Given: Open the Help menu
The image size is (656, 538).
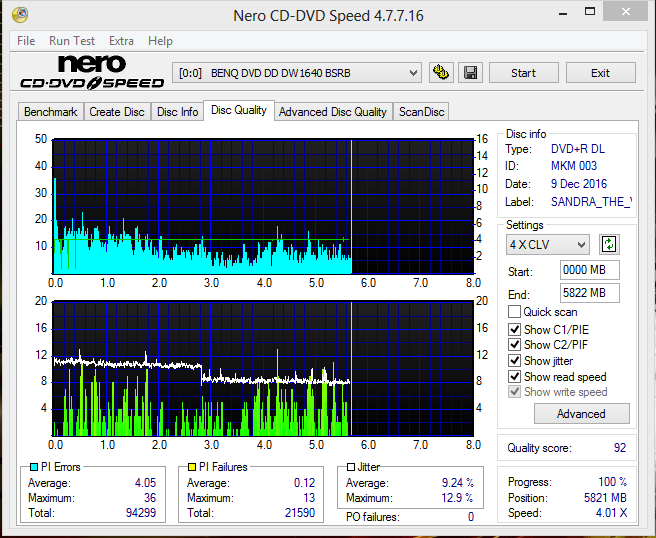Looking at the screenshot, I should click(160, 41).
